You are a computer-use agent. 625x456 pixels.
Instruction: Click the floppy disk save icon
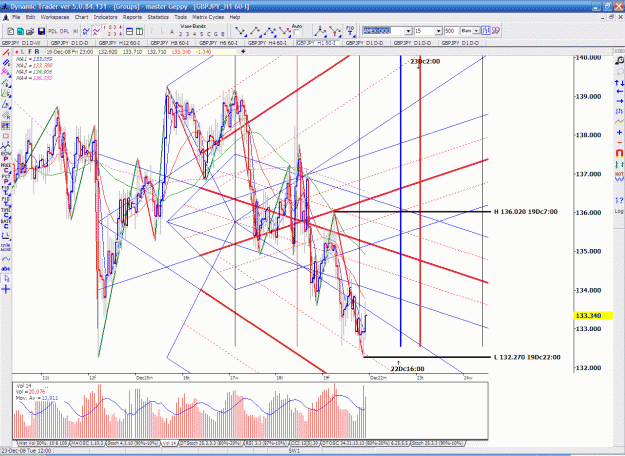41,31
